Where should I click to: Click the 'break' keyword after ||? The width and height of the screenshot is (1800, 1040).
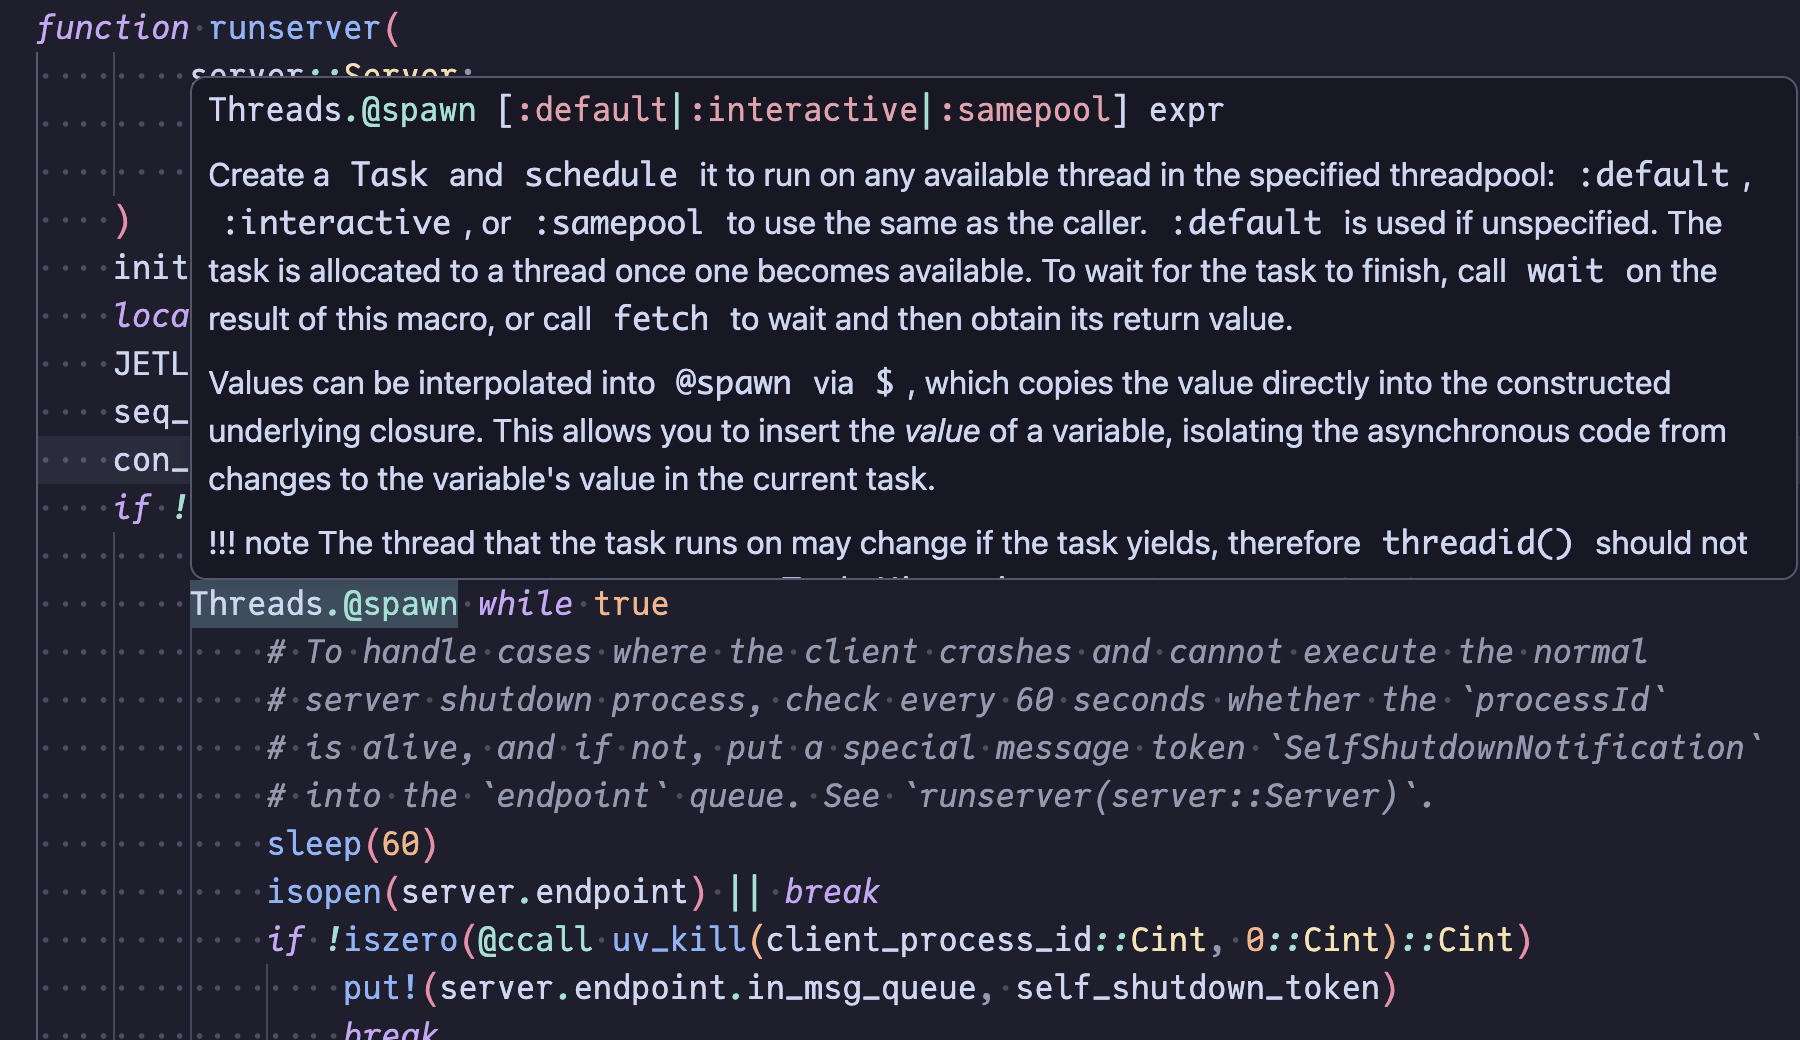tap(832, 892)
